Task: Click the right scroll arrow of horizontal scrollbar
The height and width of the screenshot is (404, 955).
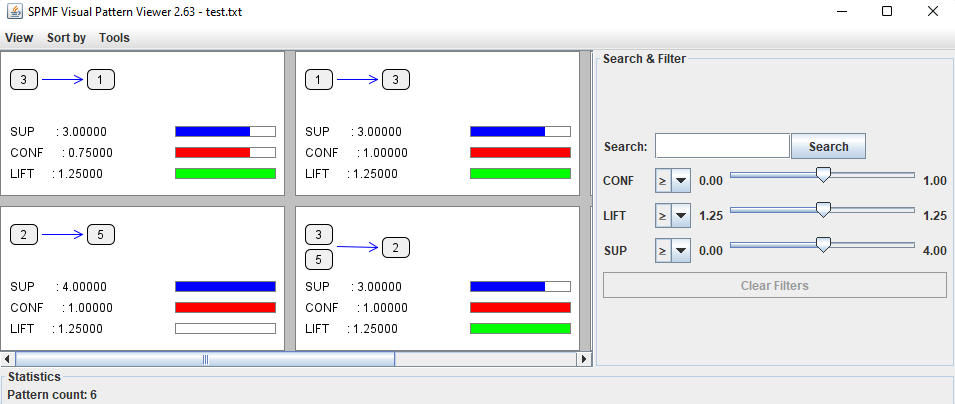Action: coord(586,359)
